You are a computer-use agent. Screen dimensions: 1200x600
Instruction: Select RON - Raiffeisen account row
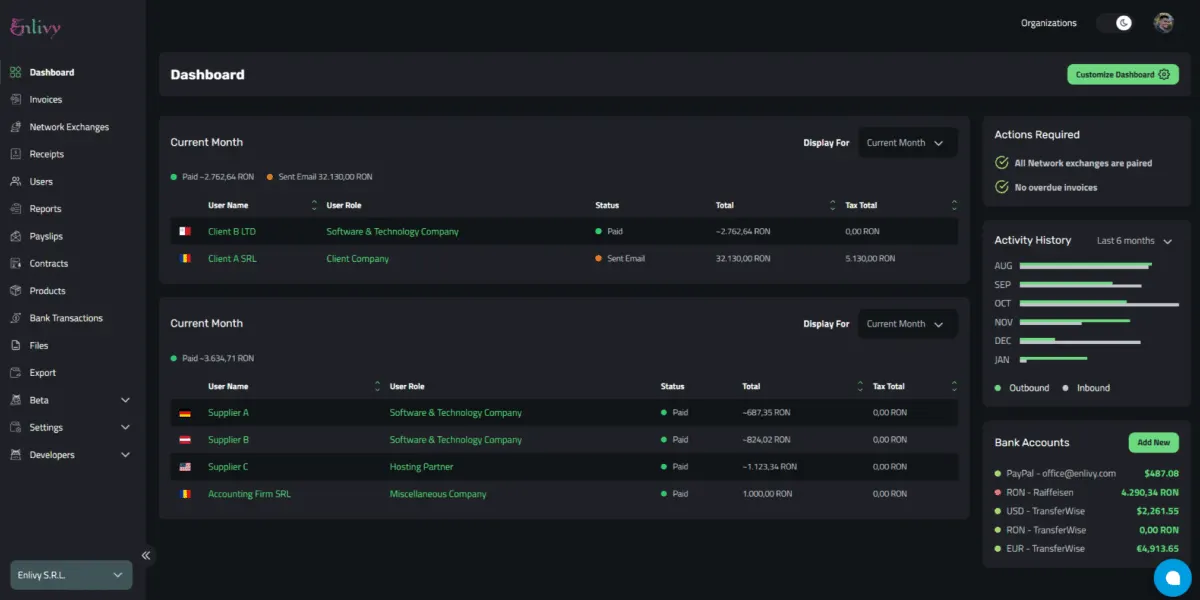(x=1086, y=492)
